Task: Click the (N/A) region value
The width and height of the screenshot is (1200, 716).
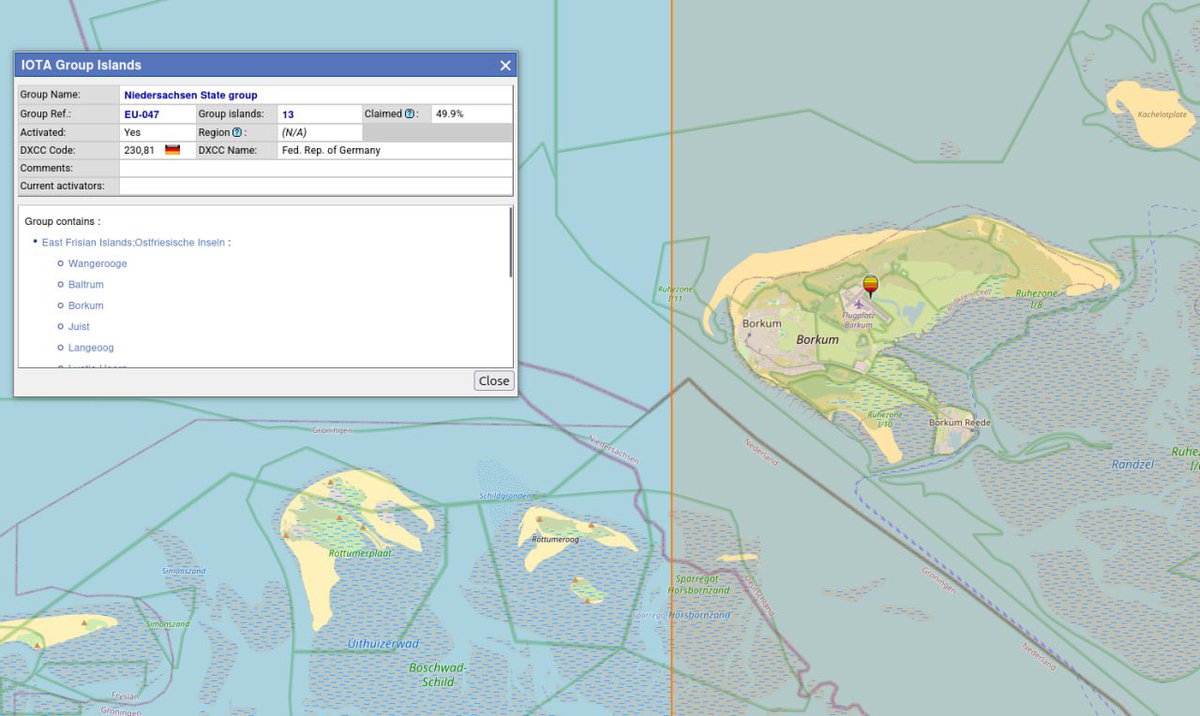Action: click(x=295, y=133)
